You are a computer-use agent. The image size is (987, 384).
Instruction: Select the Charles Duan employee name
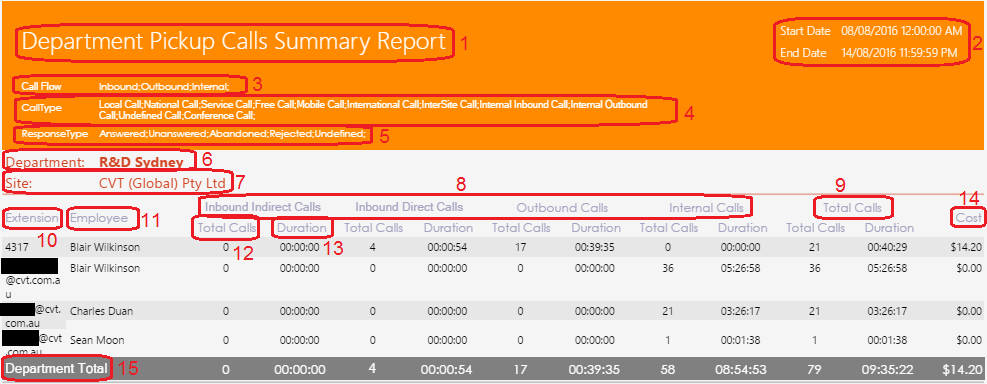101,311
